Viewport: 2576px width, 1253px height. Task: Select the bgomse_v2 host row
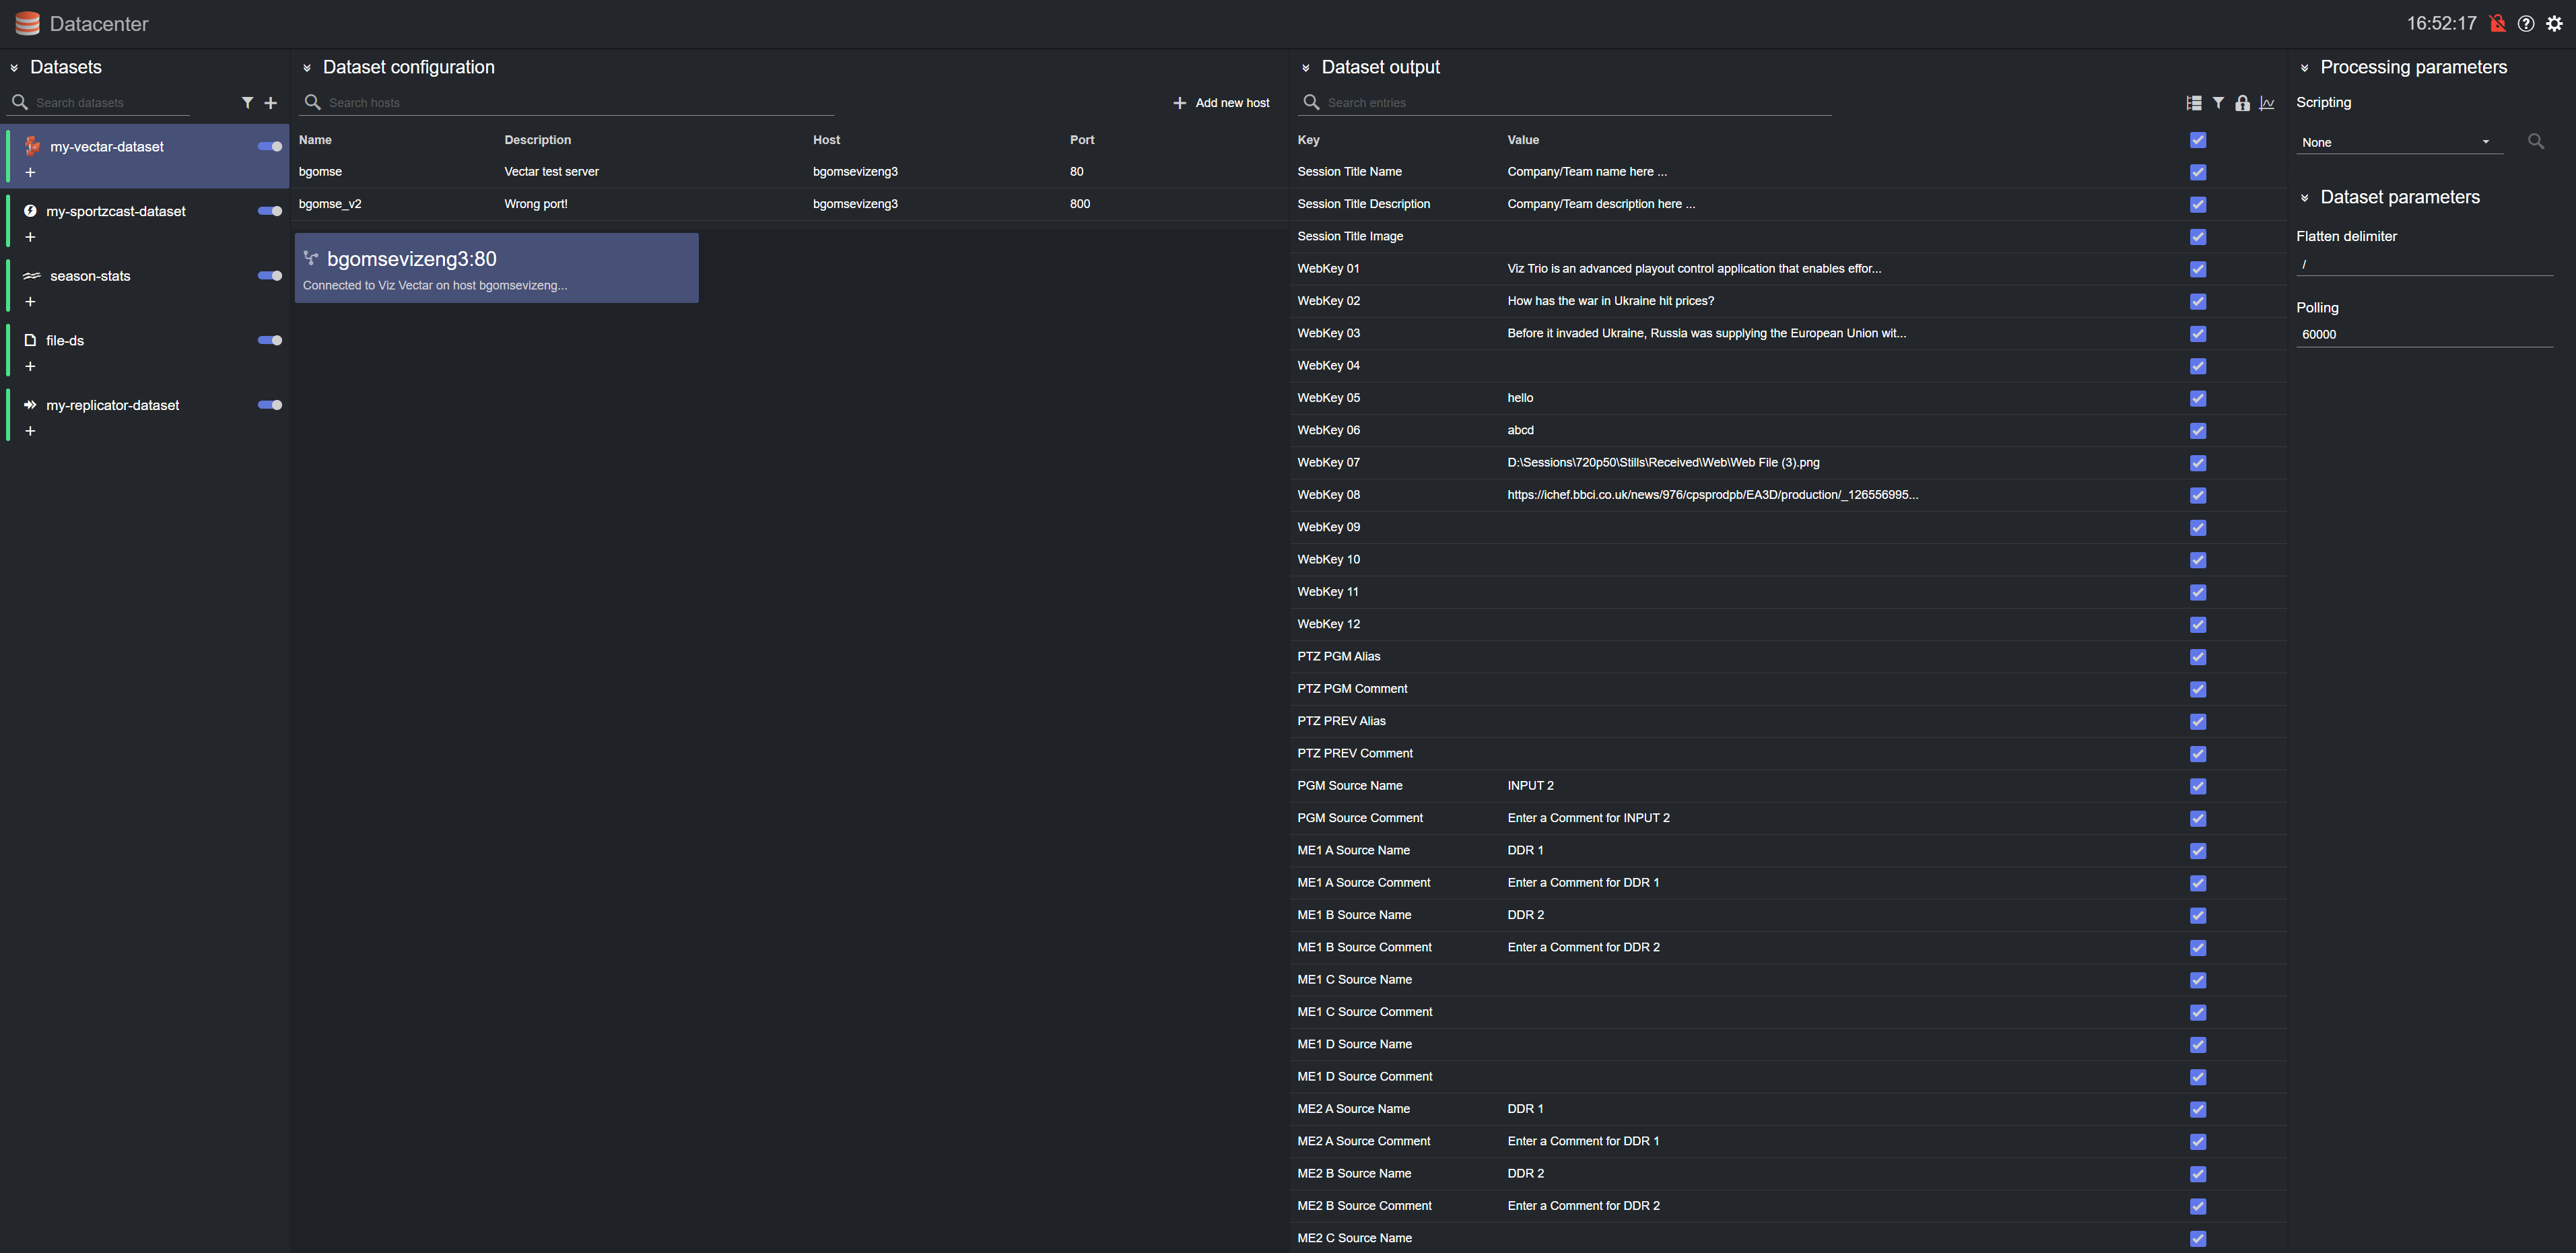coord(330,204)
